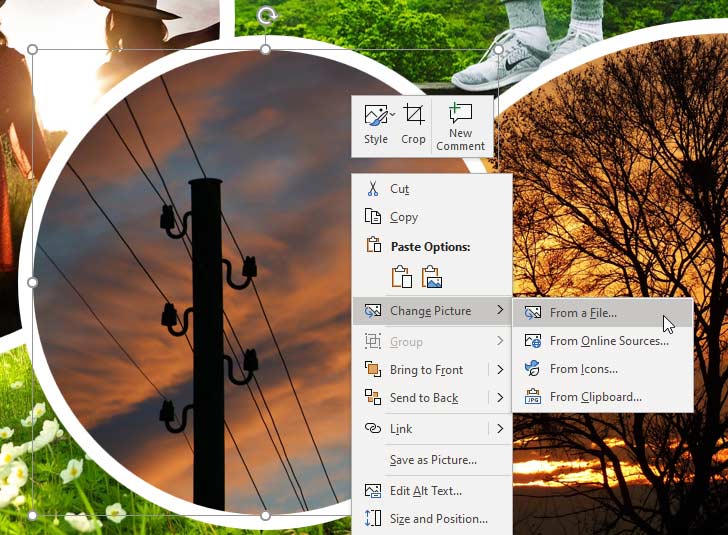Expand the Bring to Front submenu arrow
This screenshot has width=728, height=535.
[500, 370]
